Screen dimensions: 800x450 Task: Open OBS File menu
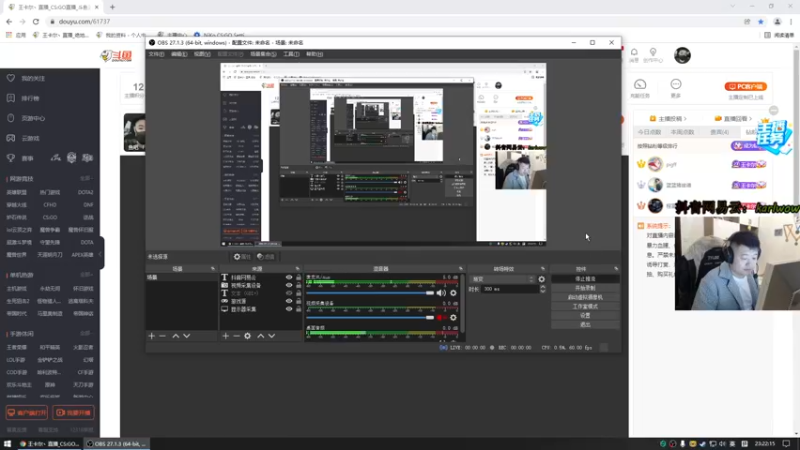click(156, 54)
